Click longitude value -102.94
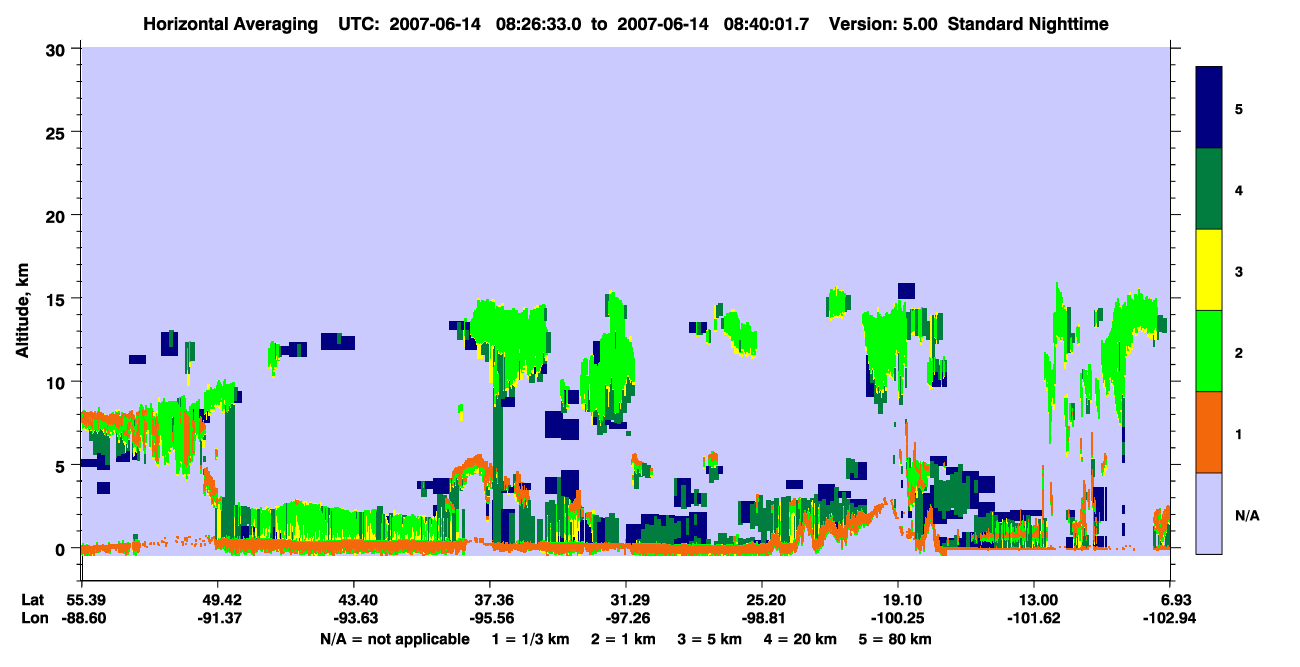The width and height of the screenshot is (1300, 667). coord(1170,618)
